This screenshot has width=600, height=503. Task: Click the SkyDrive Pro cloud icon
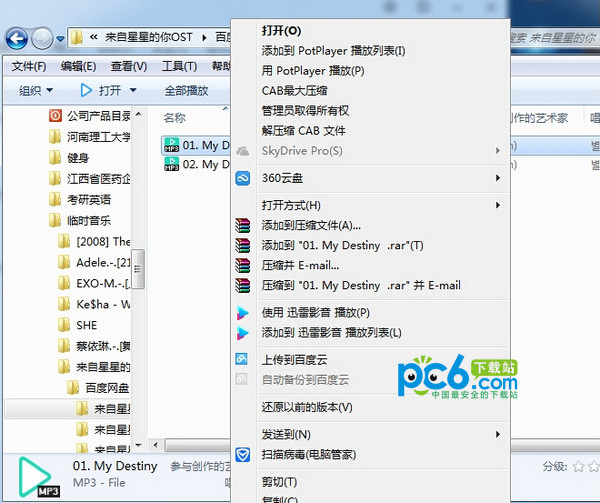point(243,151)
